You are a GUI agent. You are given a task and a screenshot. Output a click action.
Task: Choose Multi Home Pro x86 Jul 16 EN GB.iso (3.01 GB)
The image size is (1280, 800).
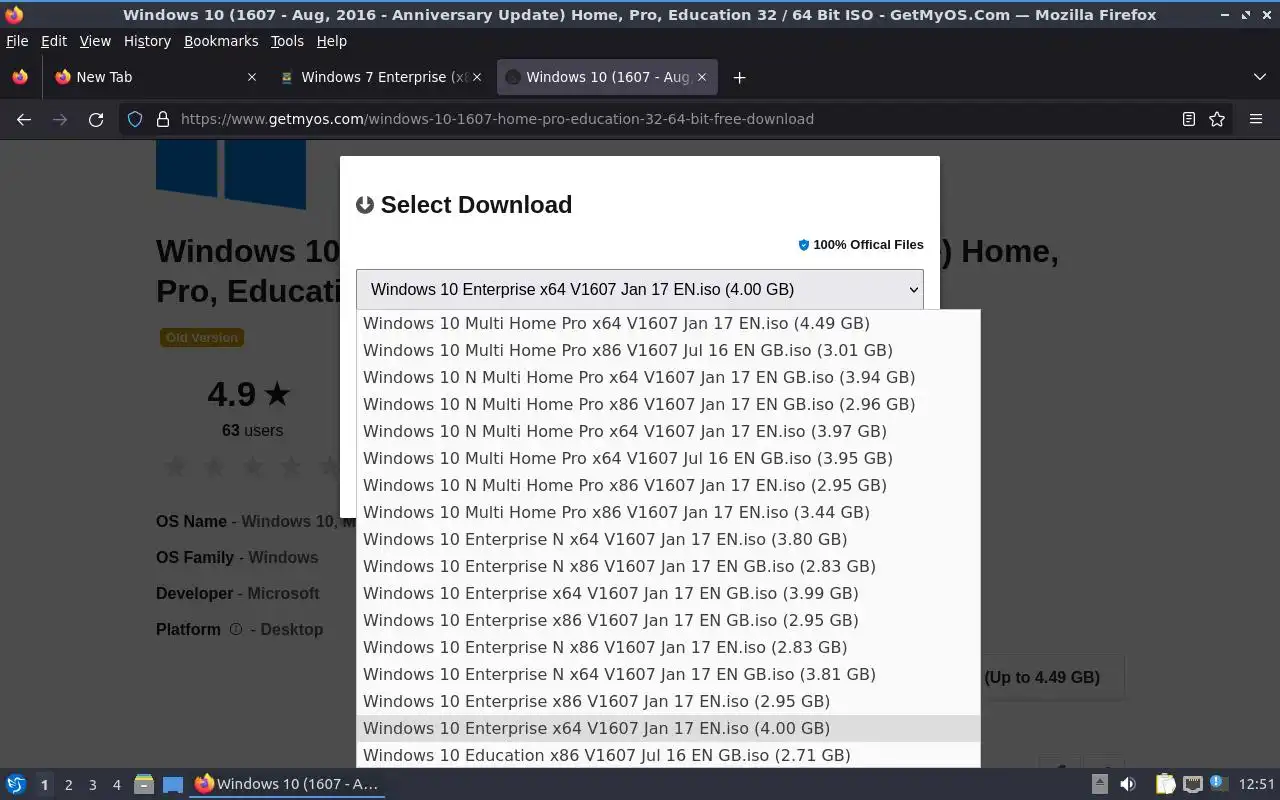[668, 350]
